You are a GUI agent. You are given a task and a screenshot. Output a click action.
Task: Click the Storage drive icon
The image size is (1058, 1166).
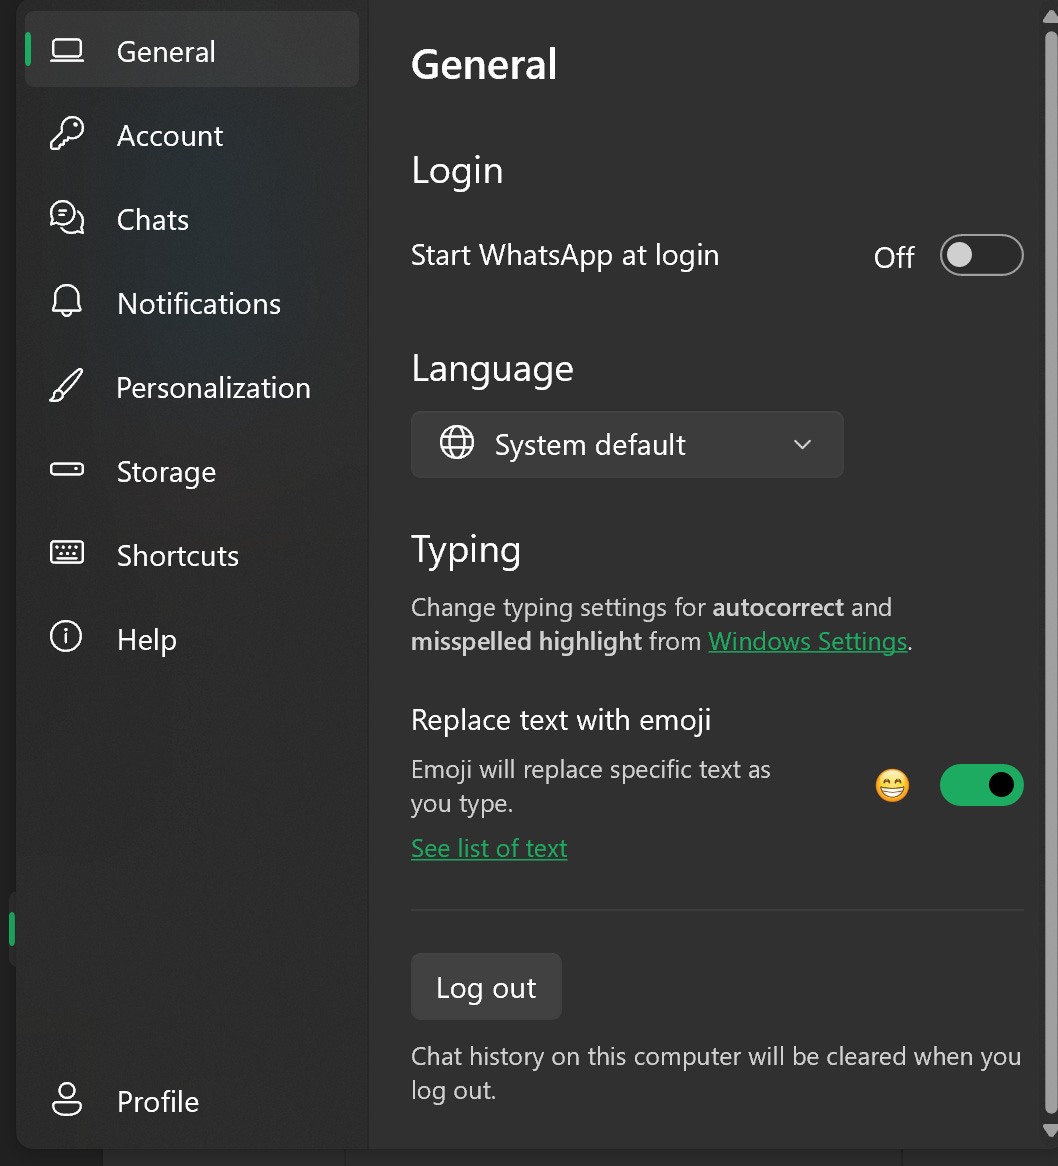tap(67, 469)
